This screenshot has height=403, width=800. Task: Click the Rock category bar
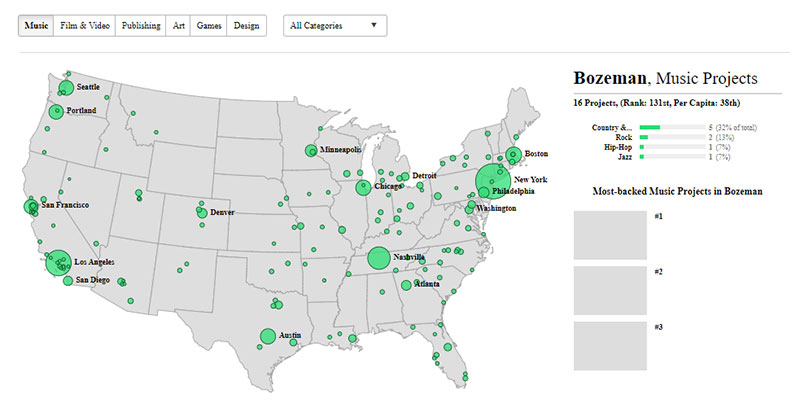click(672, 137)
